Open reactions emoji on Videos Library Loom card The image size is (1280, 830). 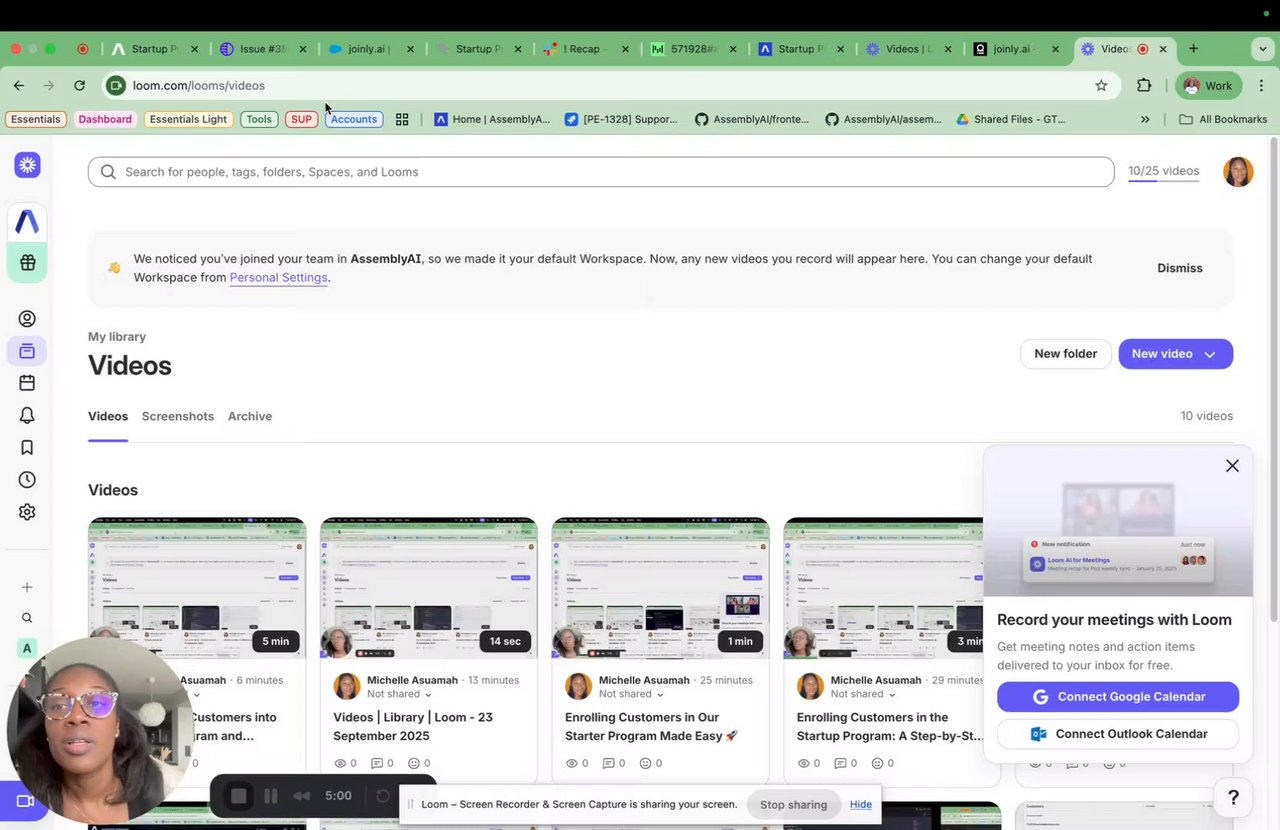(419, 763)
